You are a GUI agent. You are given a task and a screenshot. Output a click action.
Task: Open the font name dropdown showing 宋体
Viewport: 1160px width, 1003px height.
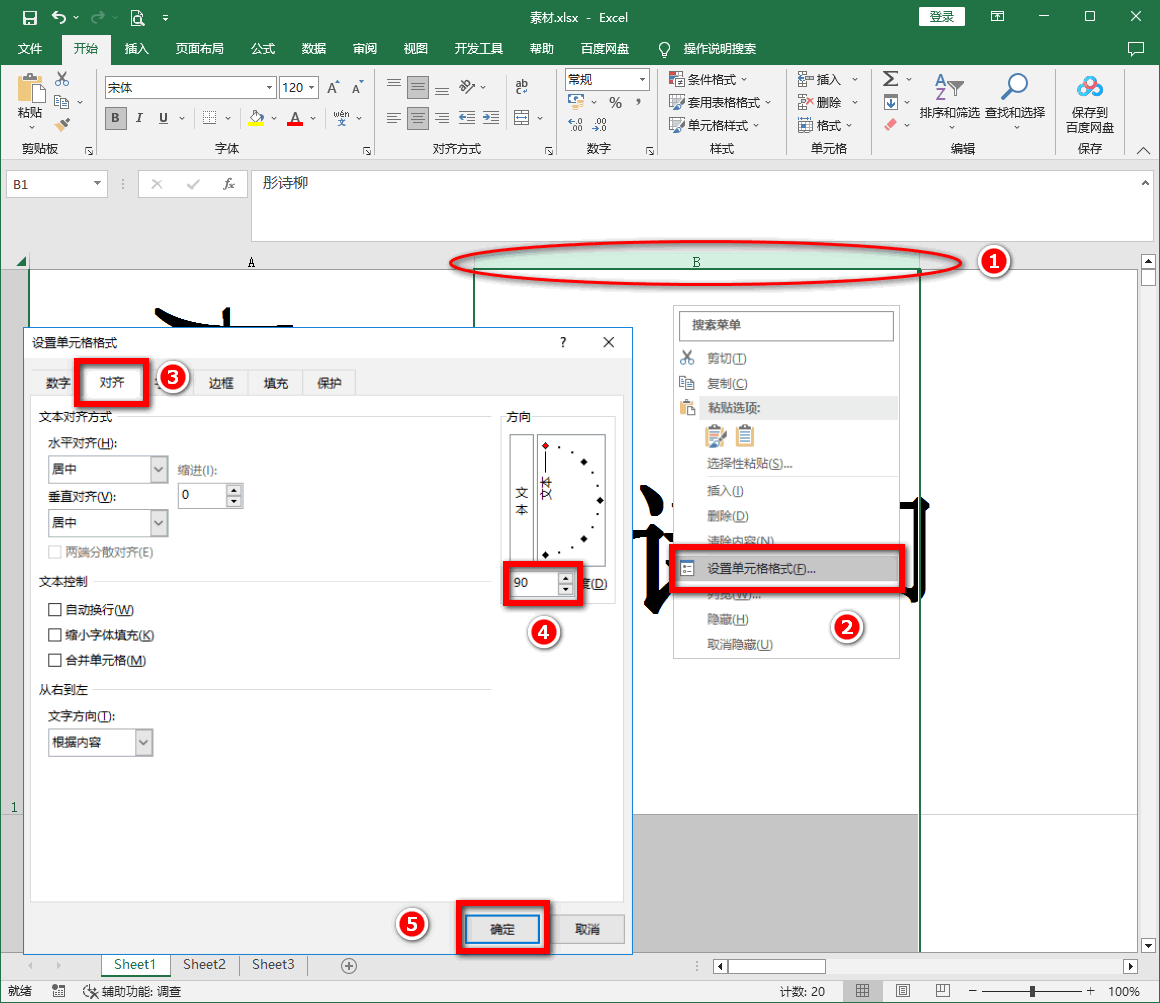(269, 87)
